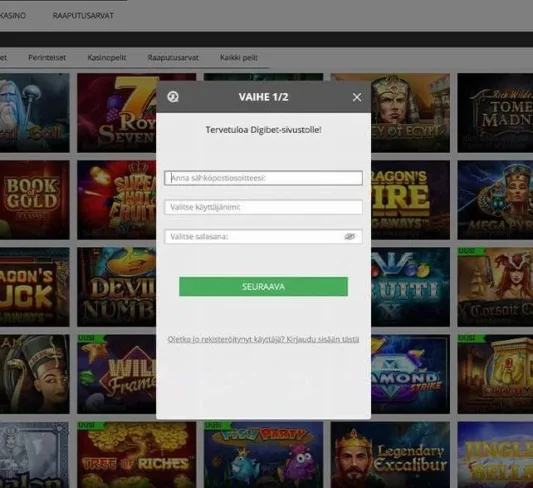
Task: Open the Super Hot Fruits game thumbnail
Action: (117, 200)
